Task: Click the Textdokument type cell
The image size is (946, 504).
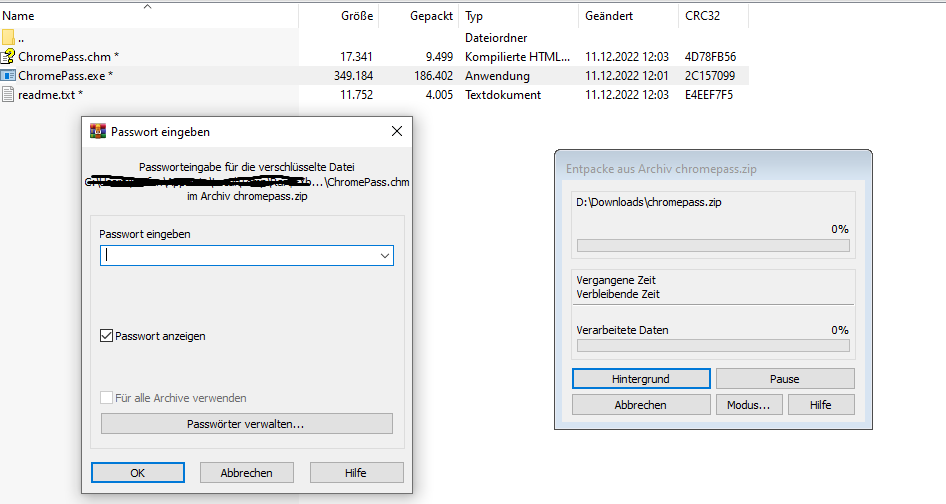Action: point(503,95)
